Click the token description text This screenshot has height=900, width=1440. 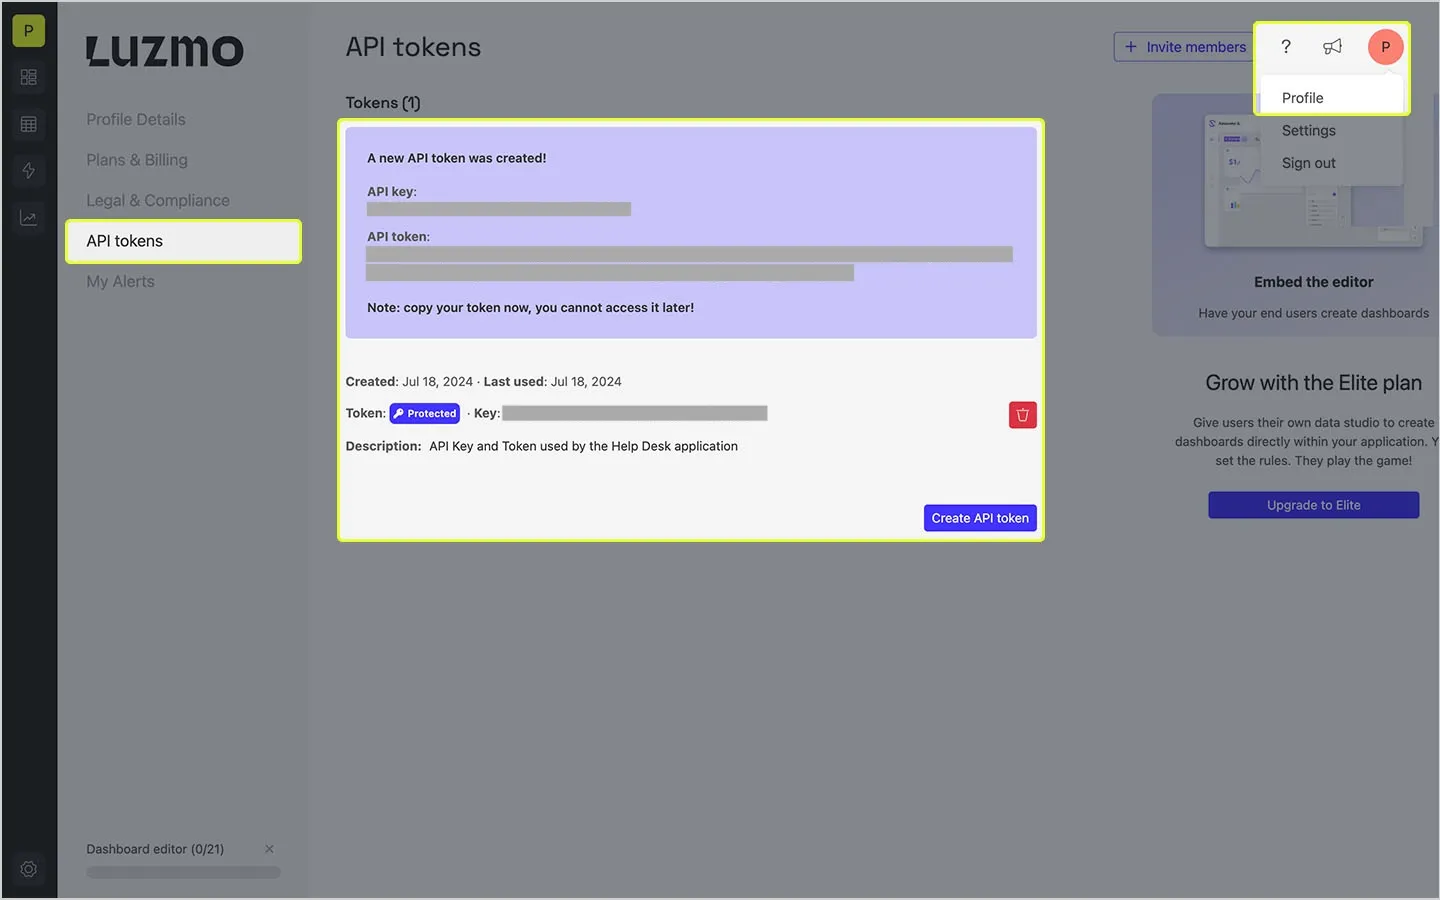pos(583,446)
